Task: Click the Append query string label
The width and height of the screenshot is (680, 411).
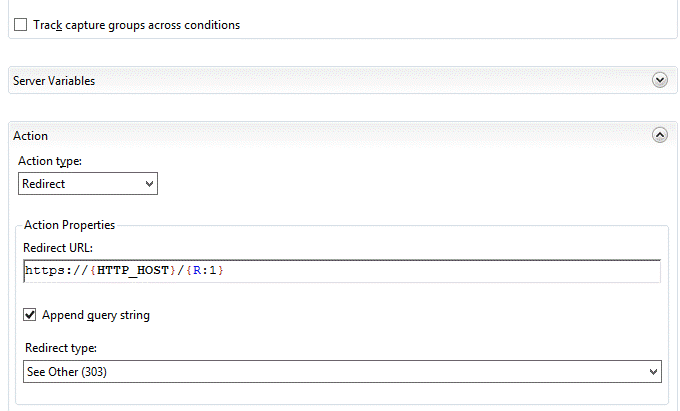Action: click(96, 315)
